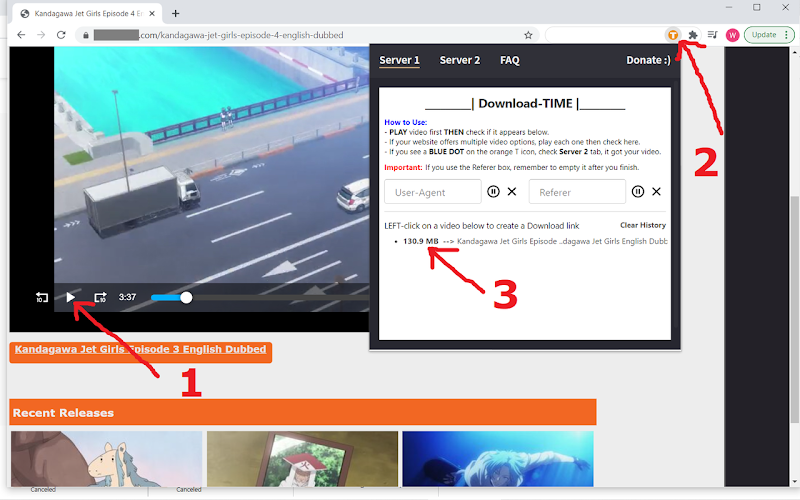The image size is (800, 500).
Task: Toggle the pause icon beside Referer
Action: point(638,191)
